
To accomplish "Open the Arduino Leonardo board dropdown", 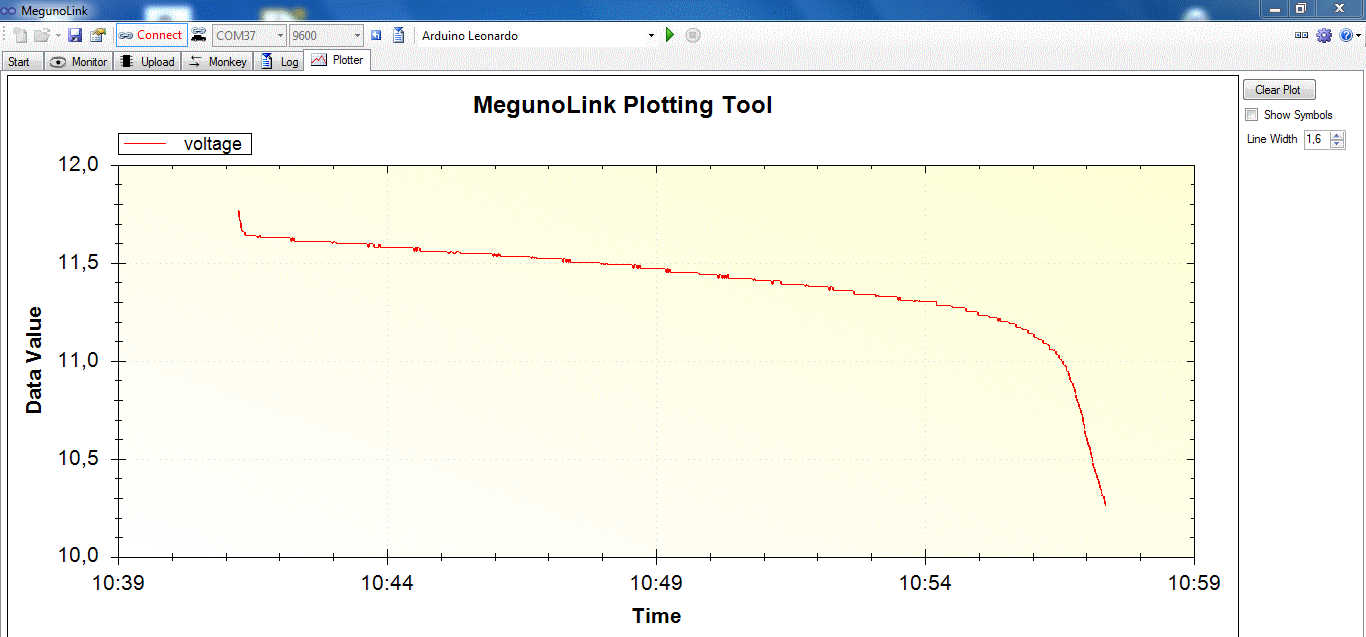I will click(x=538, y=35).
